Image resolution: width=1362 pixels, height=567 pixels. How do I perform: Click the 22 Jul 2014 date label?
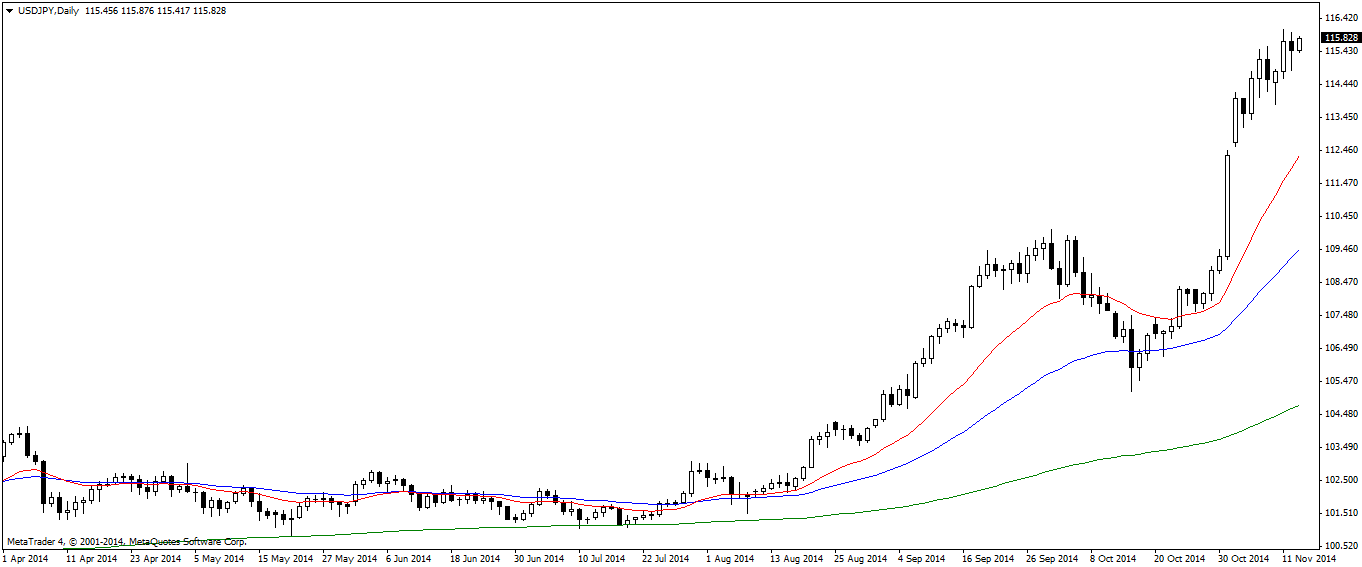665,558
